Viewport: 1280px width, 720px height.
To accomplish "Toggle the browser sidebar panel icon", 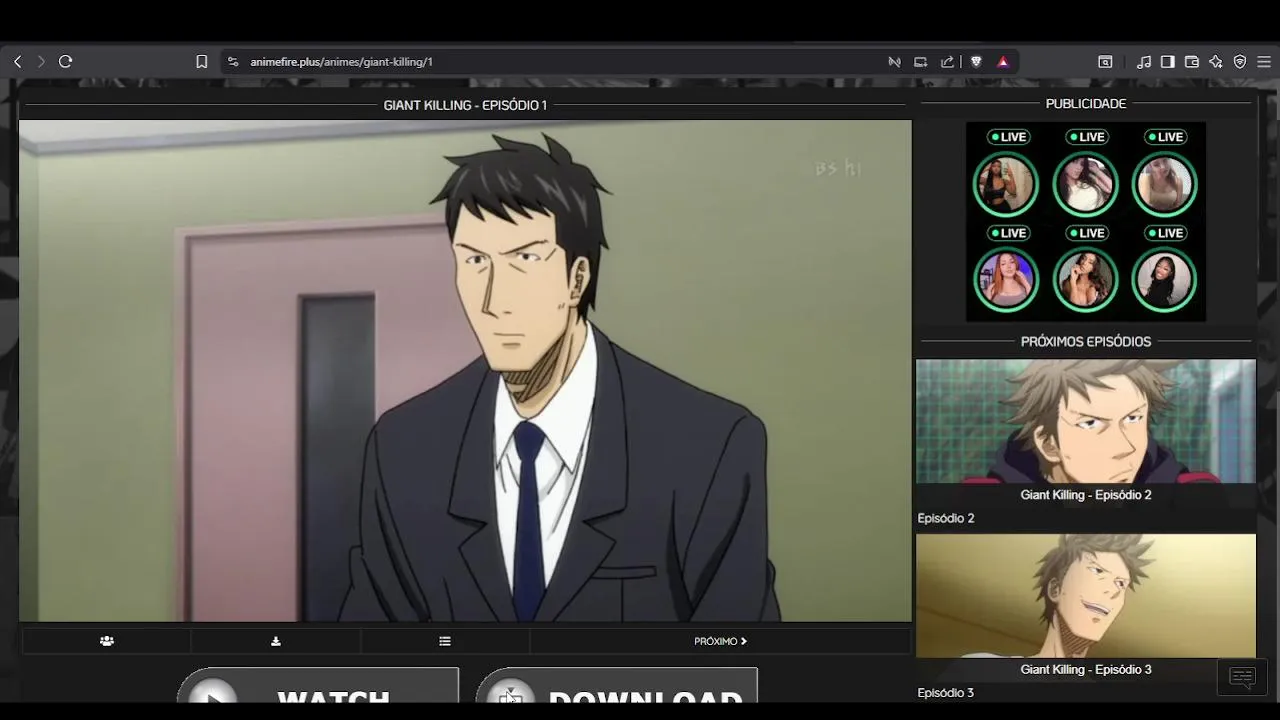I will (1167, 62).
